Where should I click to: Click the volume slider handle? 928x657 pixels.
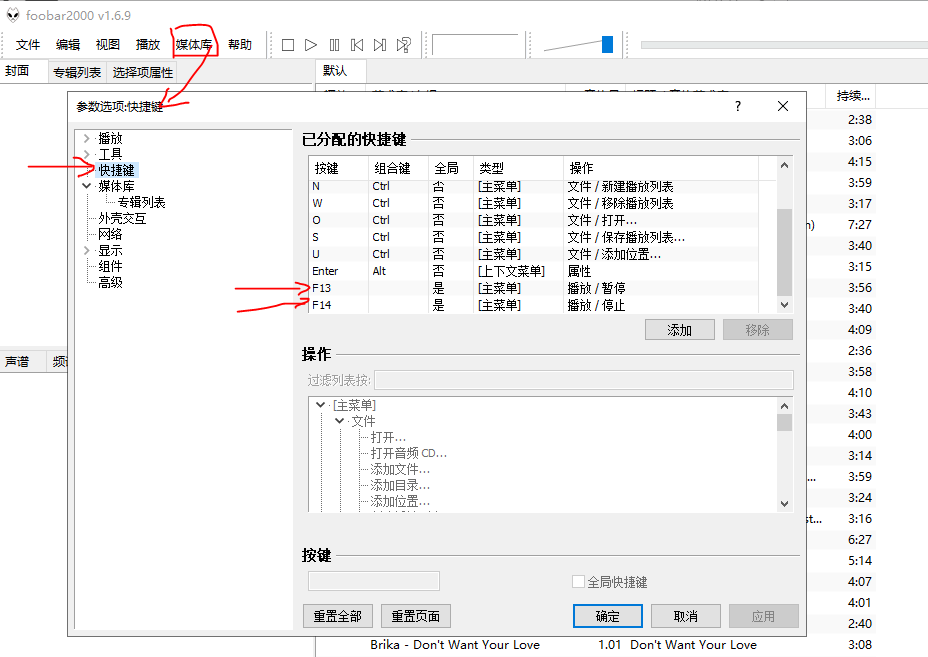click(607, 44)
